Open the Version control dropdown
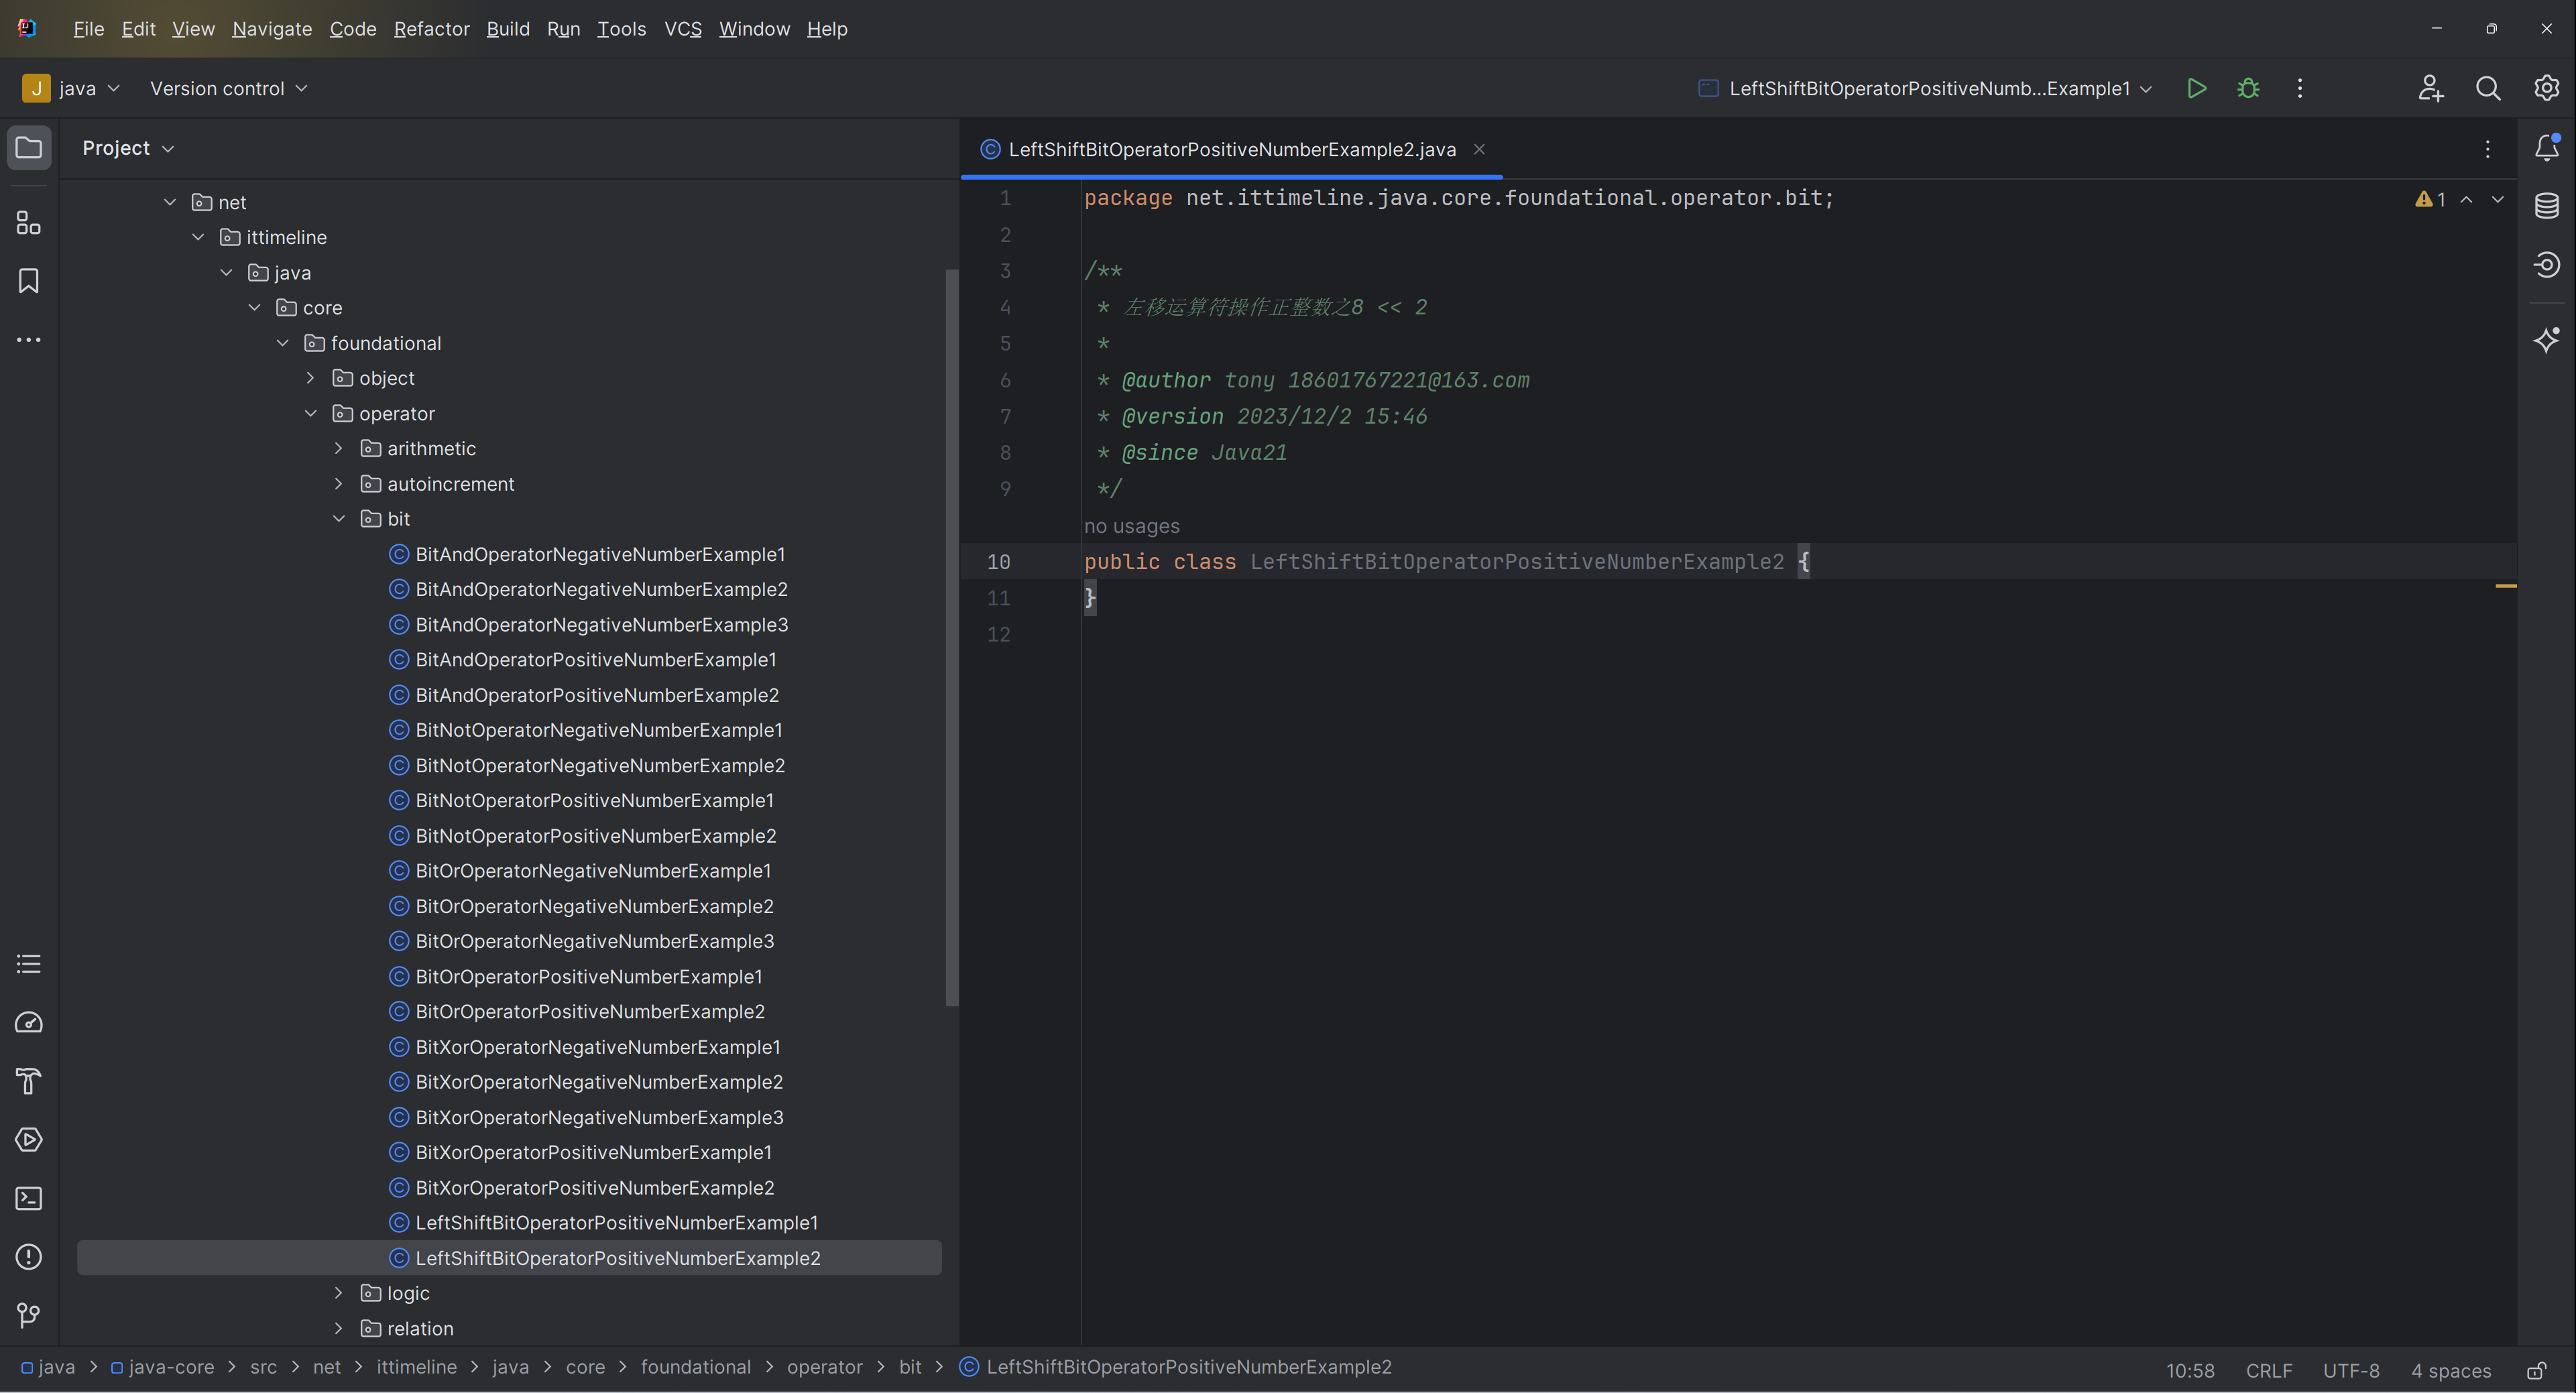 pos(229,88)
